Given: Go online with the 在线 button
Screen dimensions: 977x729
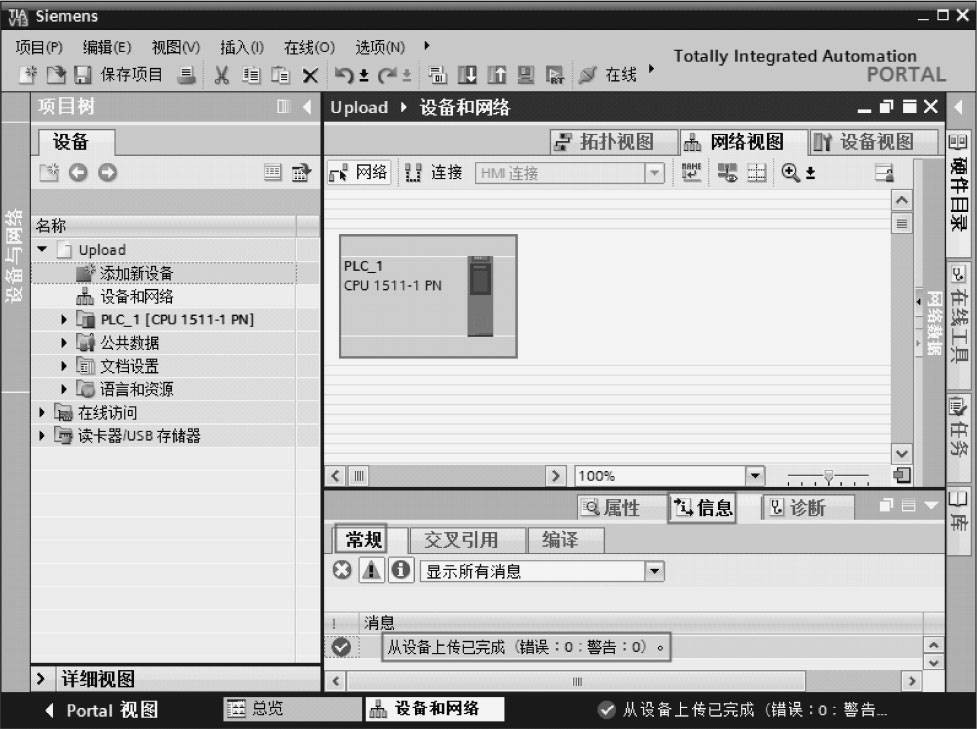Looking at the screenshot, I should point(608,75).
